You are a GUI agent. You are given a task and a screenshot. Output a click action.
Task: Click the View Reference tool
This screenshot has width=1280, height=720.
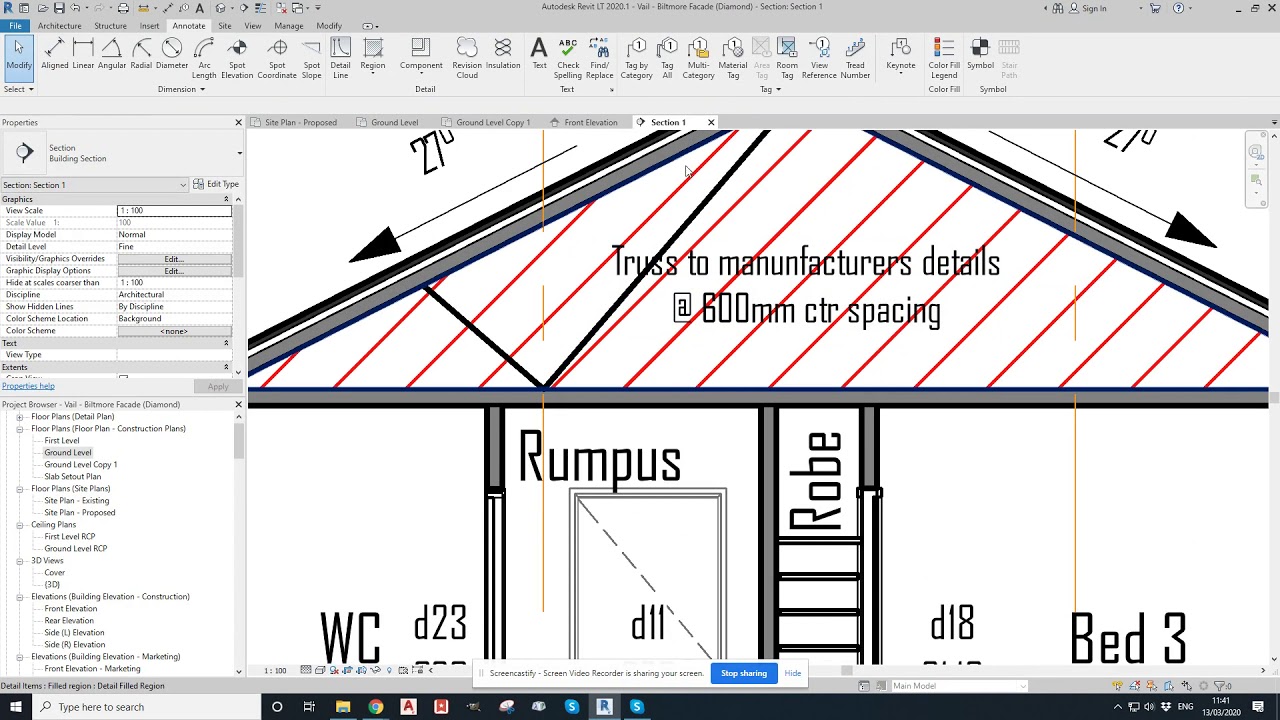pos(819,58)
